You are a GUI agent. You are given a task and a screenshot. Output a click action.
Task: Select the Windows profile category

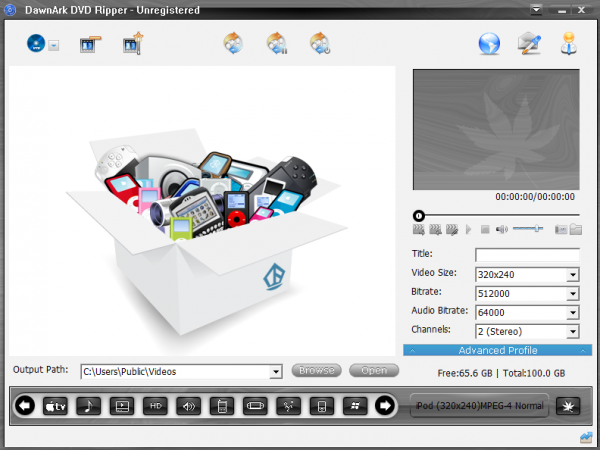[x=355, y=406]
